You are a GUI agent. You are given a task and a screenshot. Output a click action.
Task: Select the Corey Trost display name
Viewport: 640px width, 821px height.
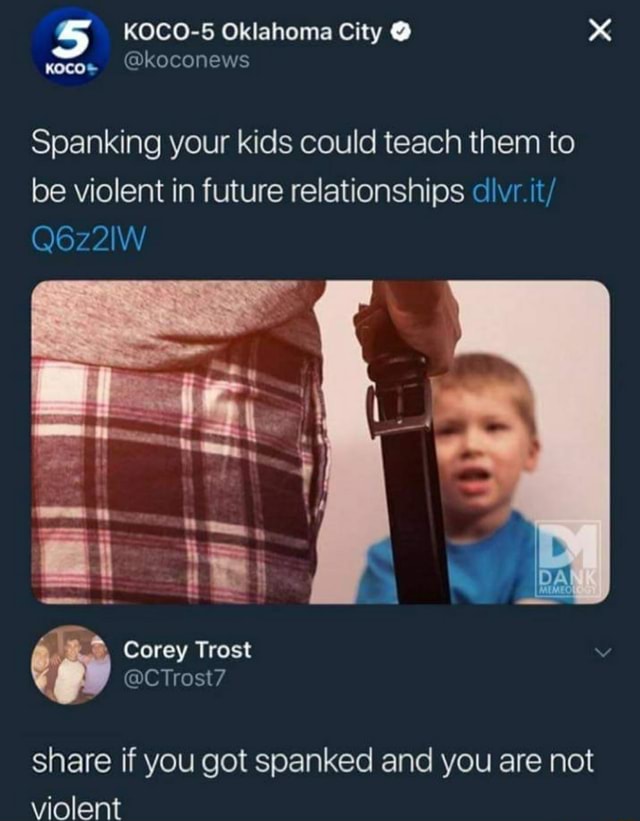pos(187,650)
